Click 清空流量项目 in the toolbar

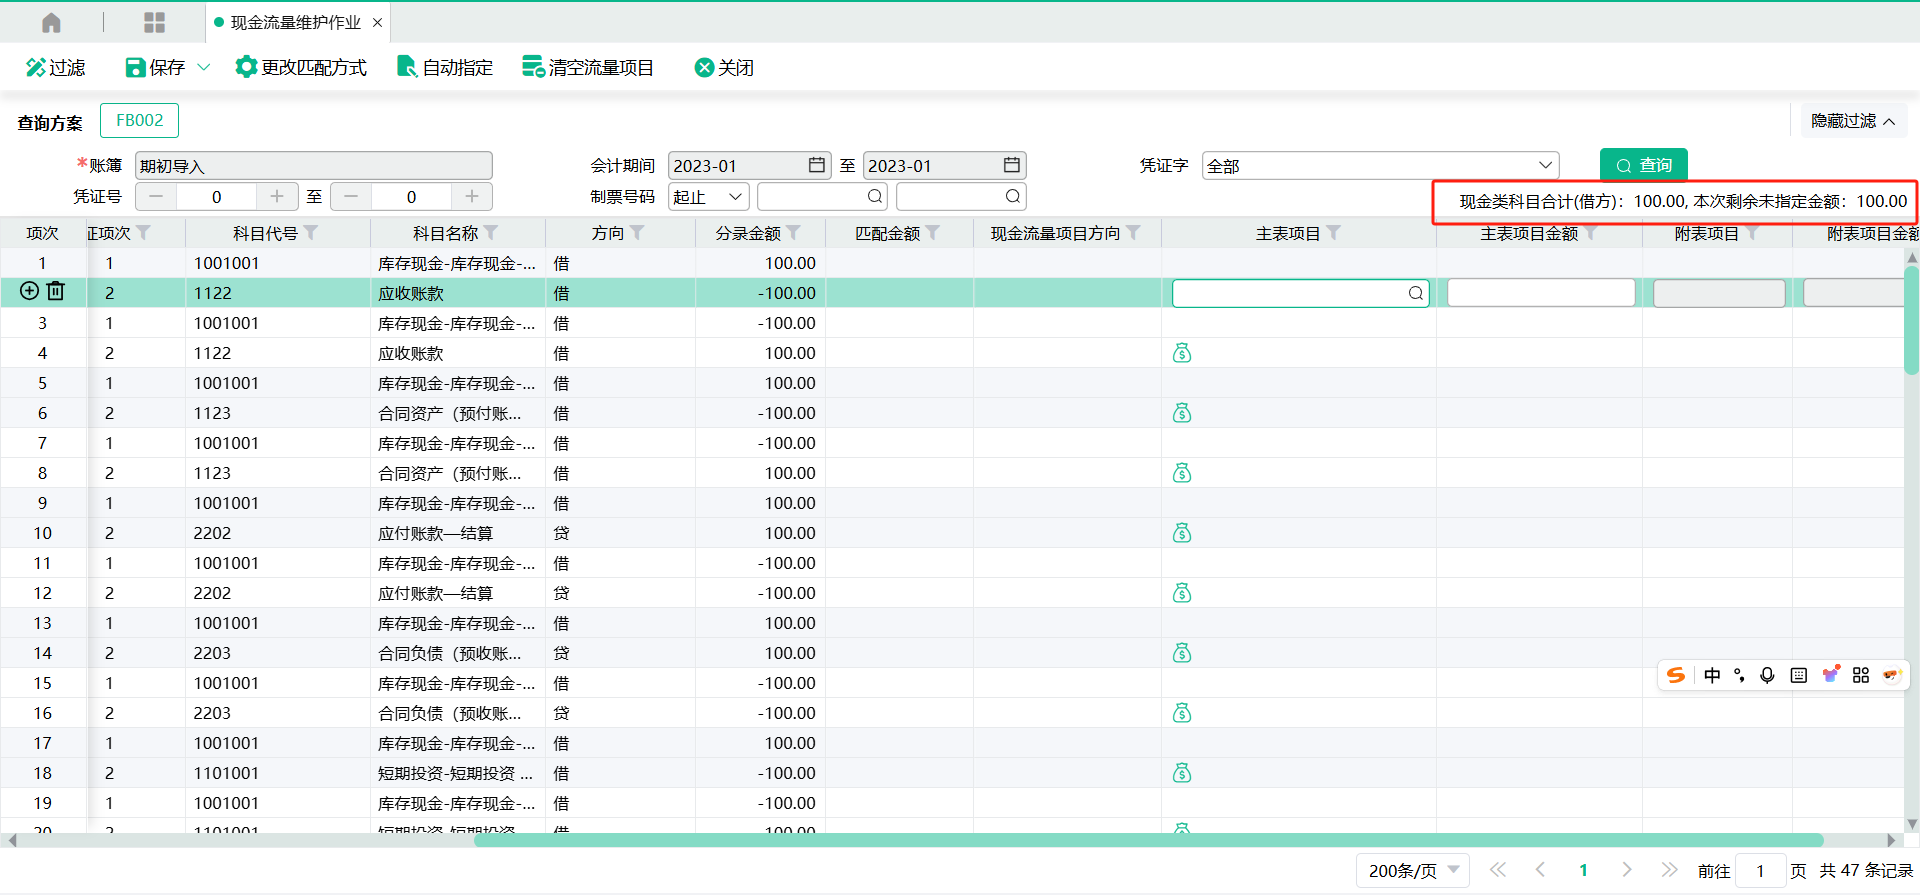click(588, 67)
